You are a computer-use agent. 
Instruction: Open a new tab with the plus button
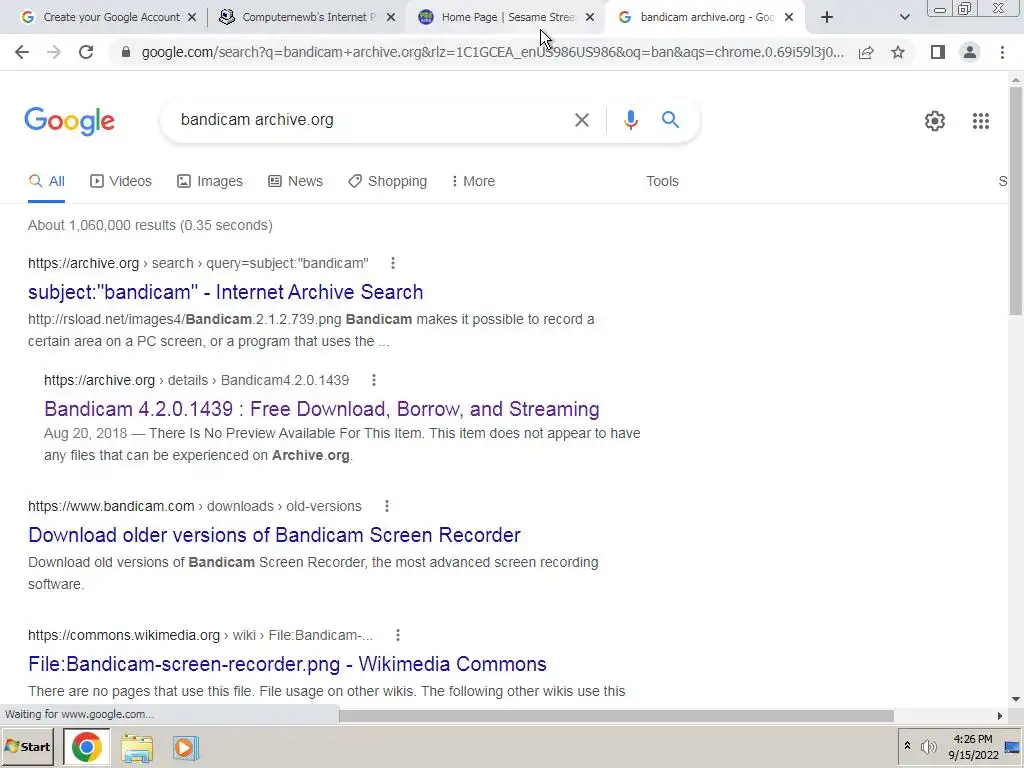pyautogui.click(x=827, y=17)
